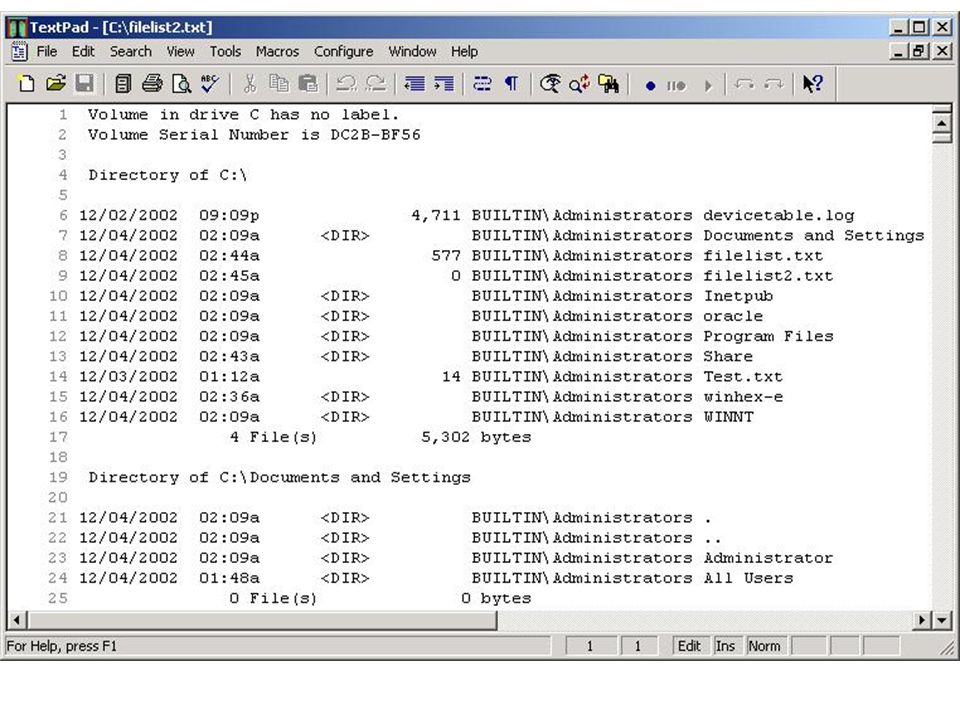The height and width of the screenshot is (720, 960).
Task: Click the Unindent block icon
Action: click(414, 83)
